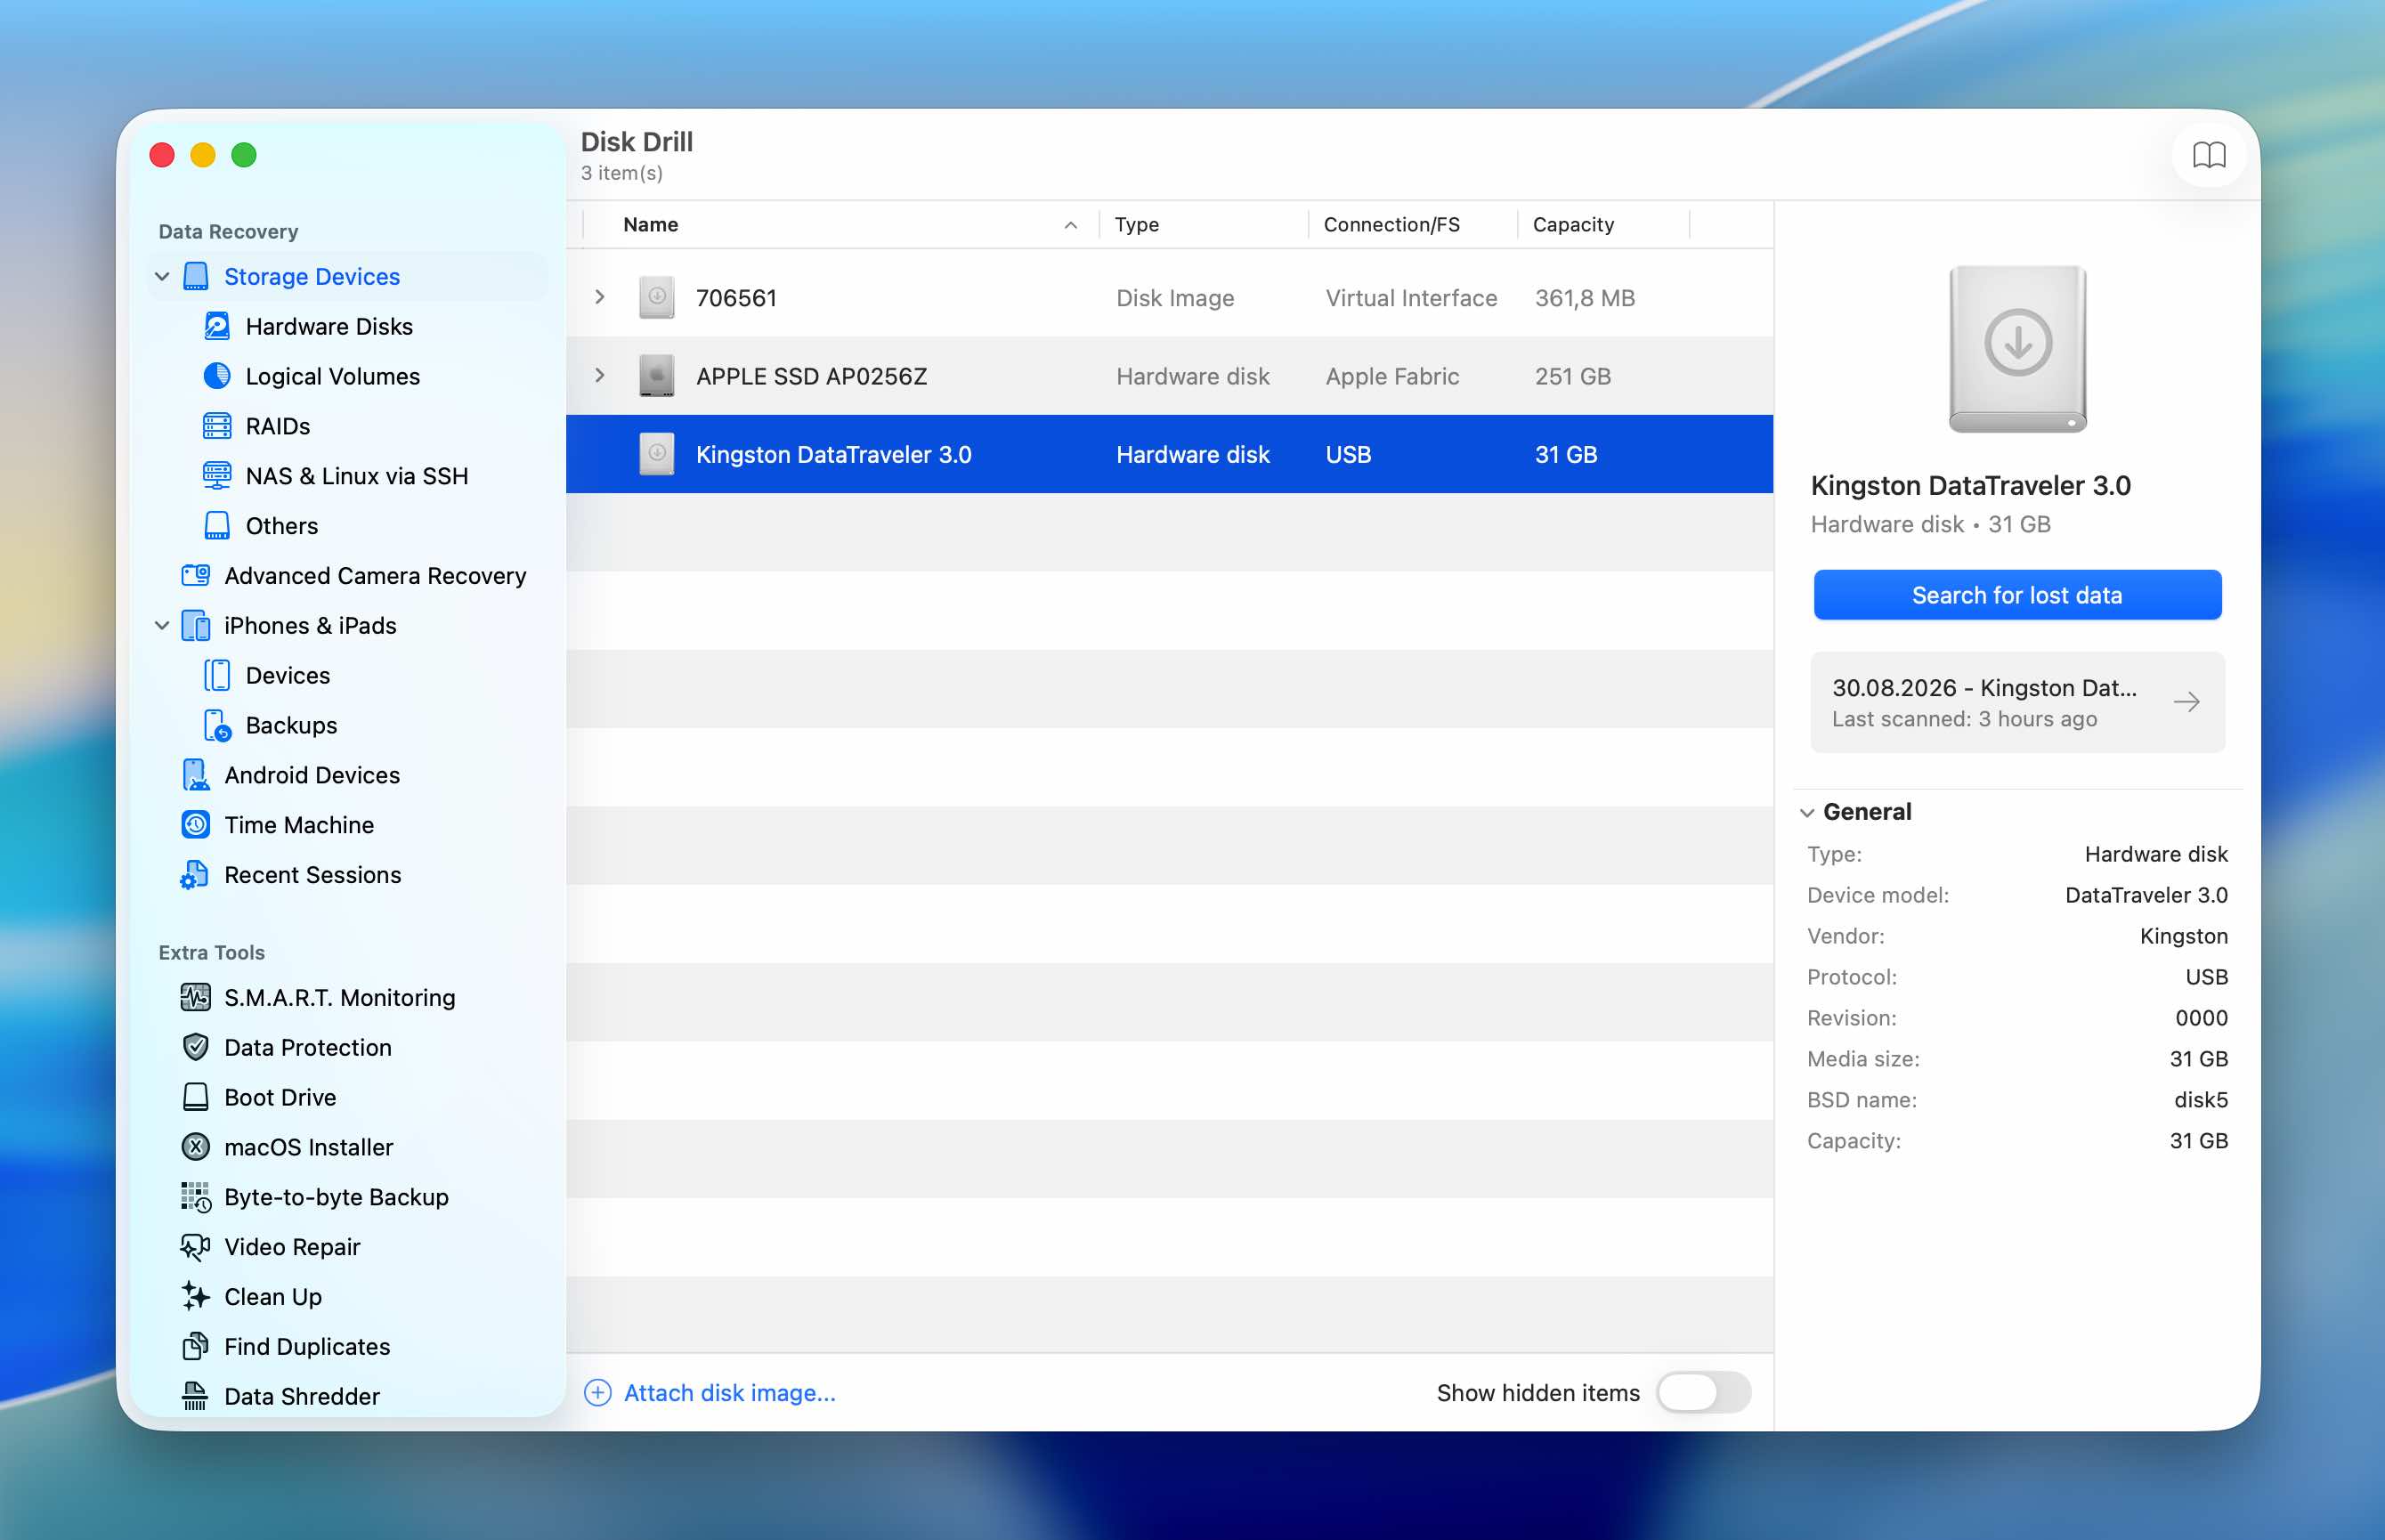Click the macOS Installer icon
The height and width of the screenshot is (1540, 2385).
point(196,1147)
